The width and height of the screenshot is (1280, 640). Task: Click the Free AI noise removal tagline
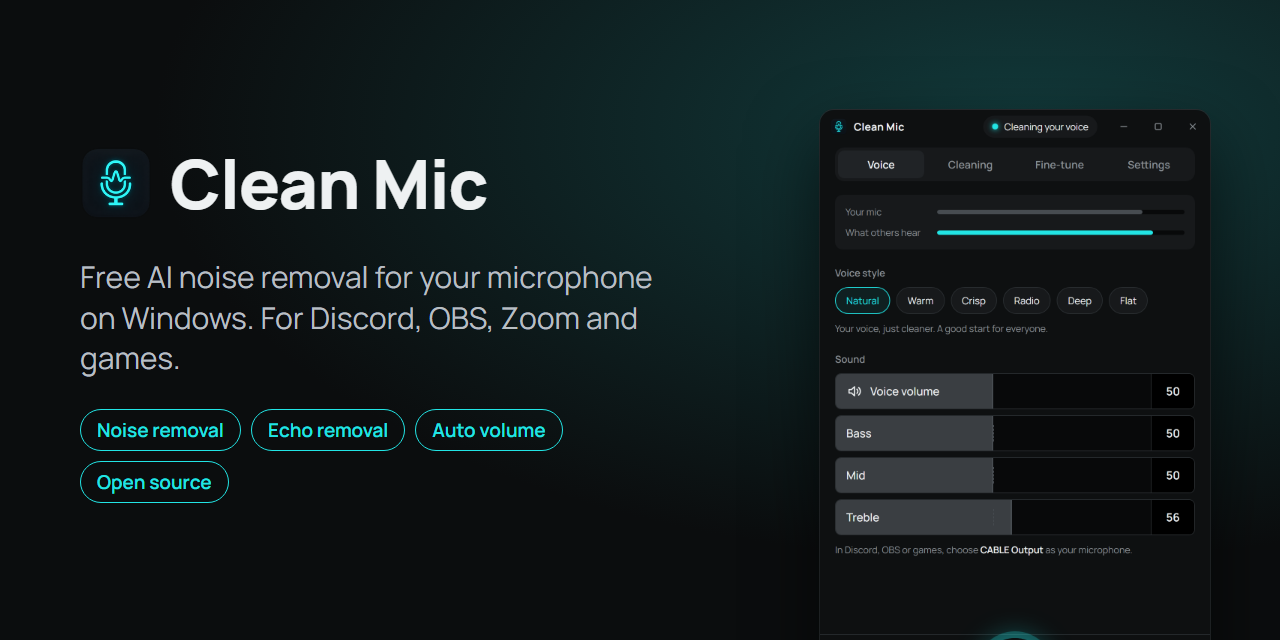pyautogui.click(x=366, y=318)
